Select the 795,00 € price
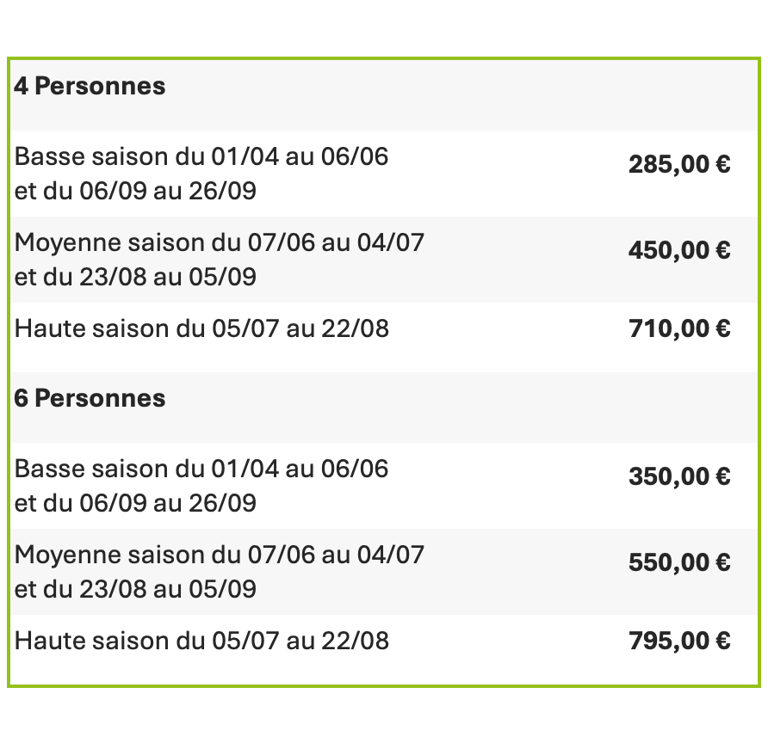Image resolution: width=768 pixels, height=748 pixels. (679, 641)
